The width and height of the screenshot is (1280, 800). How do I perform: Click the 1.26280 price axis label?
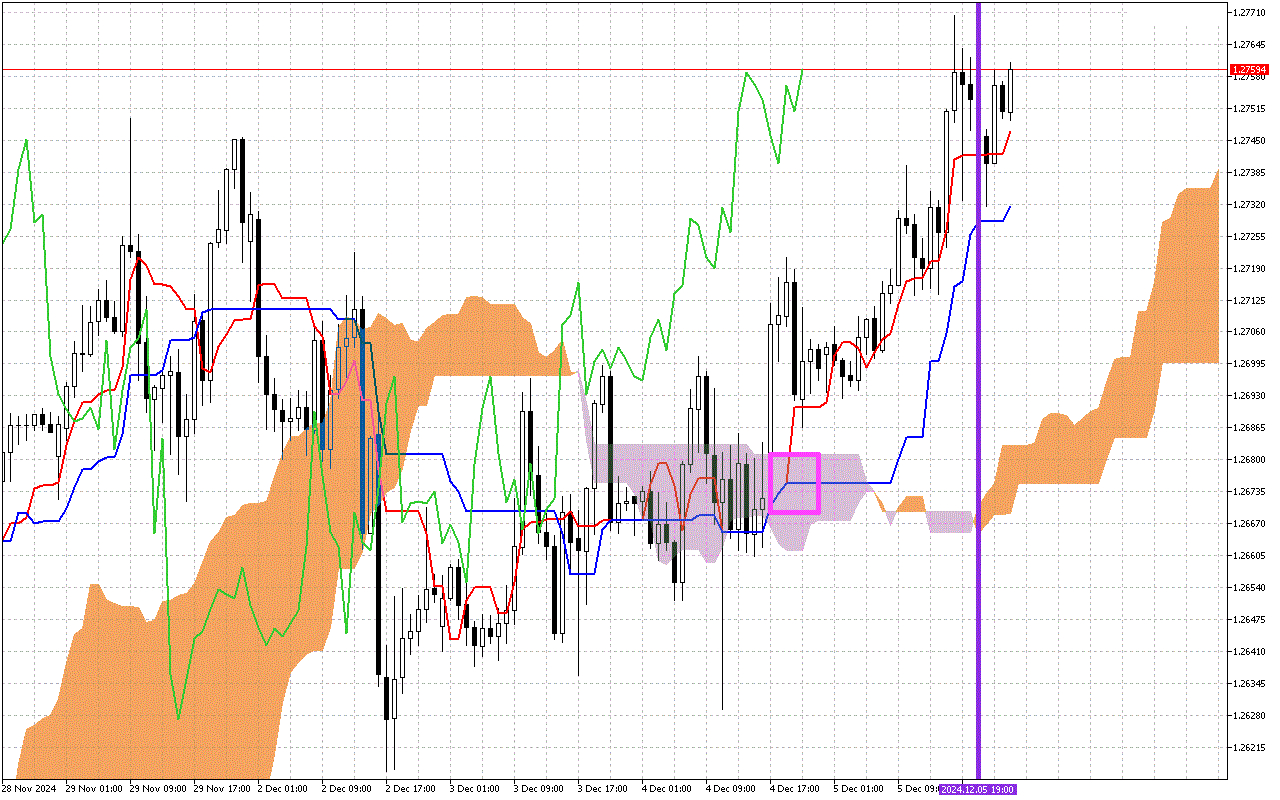(x=1249, y=716)
